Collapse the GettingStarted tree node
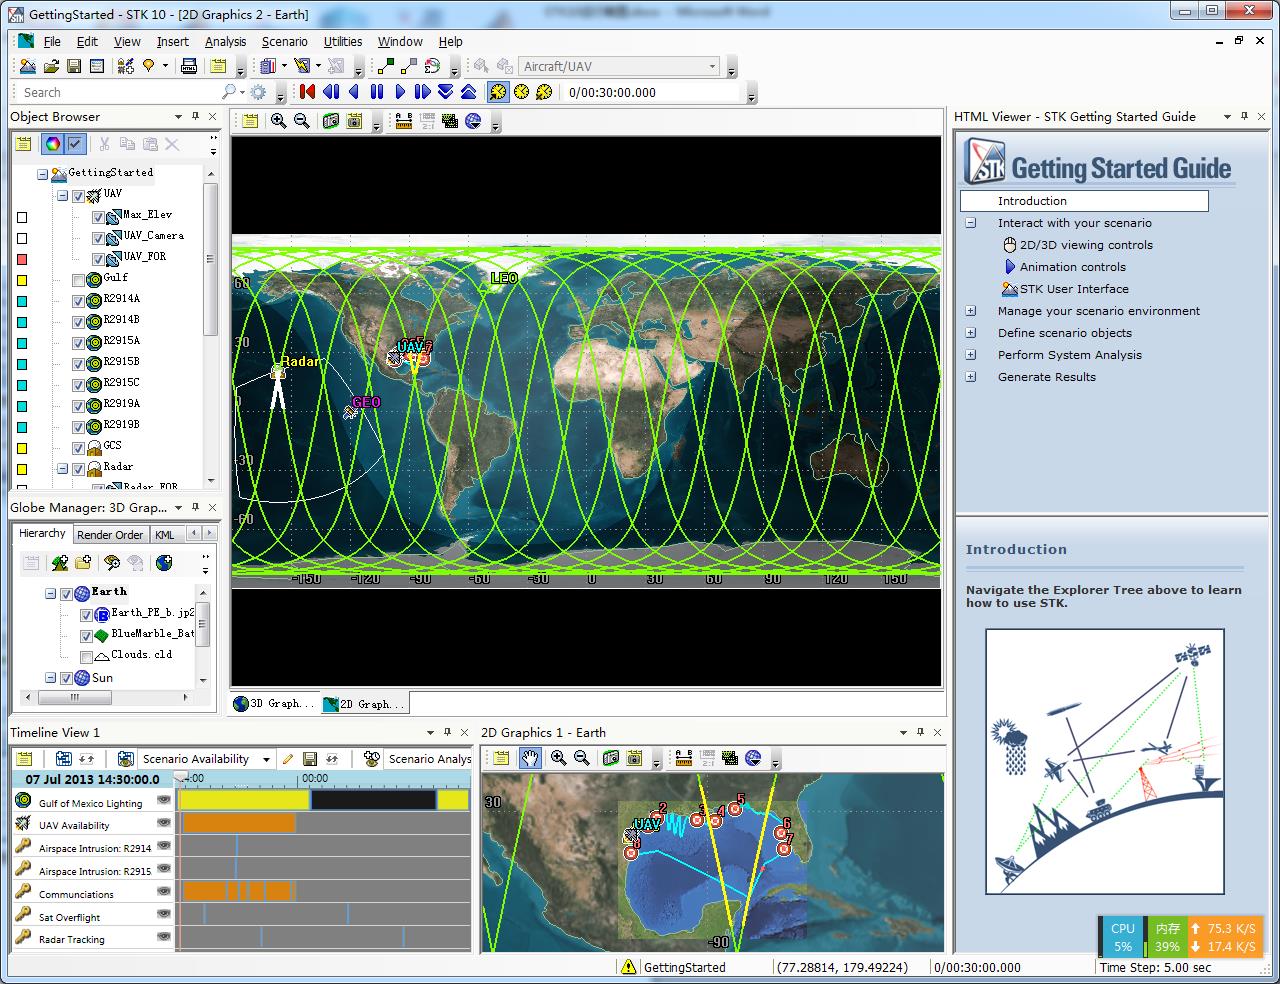The height and width of the screenshot is (984, 1280). [x=43, y=174]
